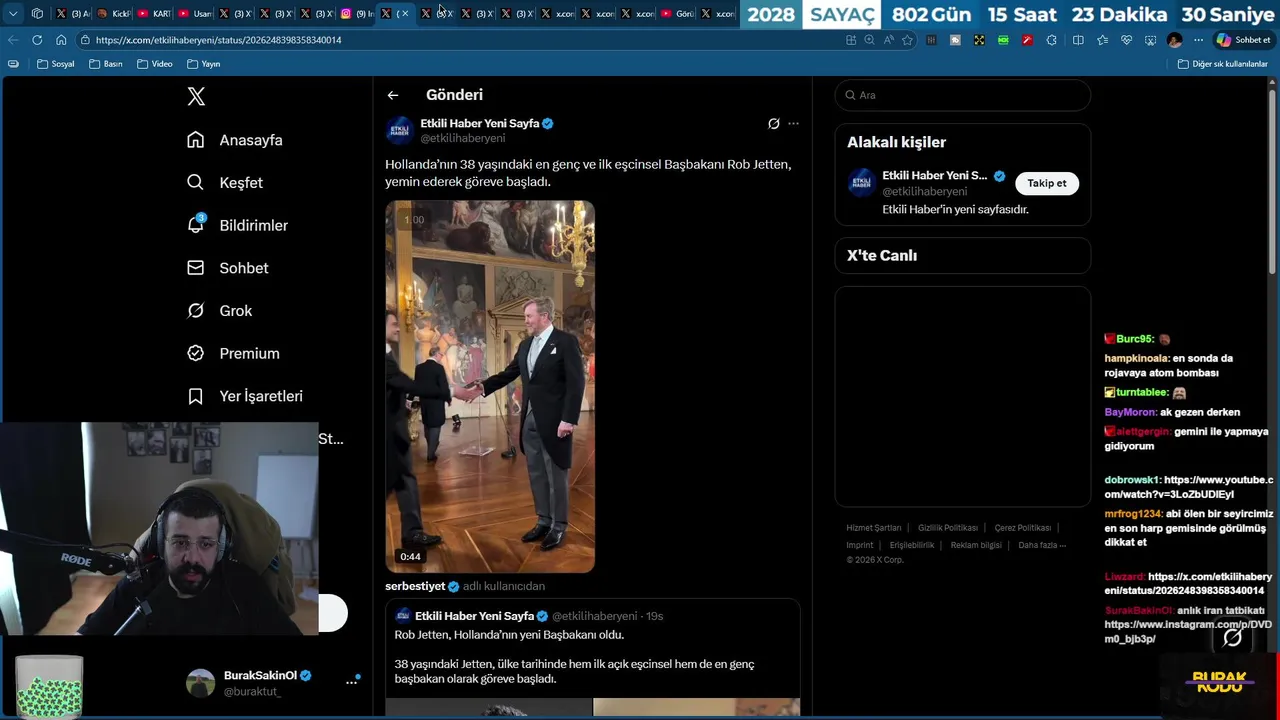The height and width of the screenshot is (720, 1280).
Task: Open Yayın bookmarks folder
Action: (x=204, y=64)
